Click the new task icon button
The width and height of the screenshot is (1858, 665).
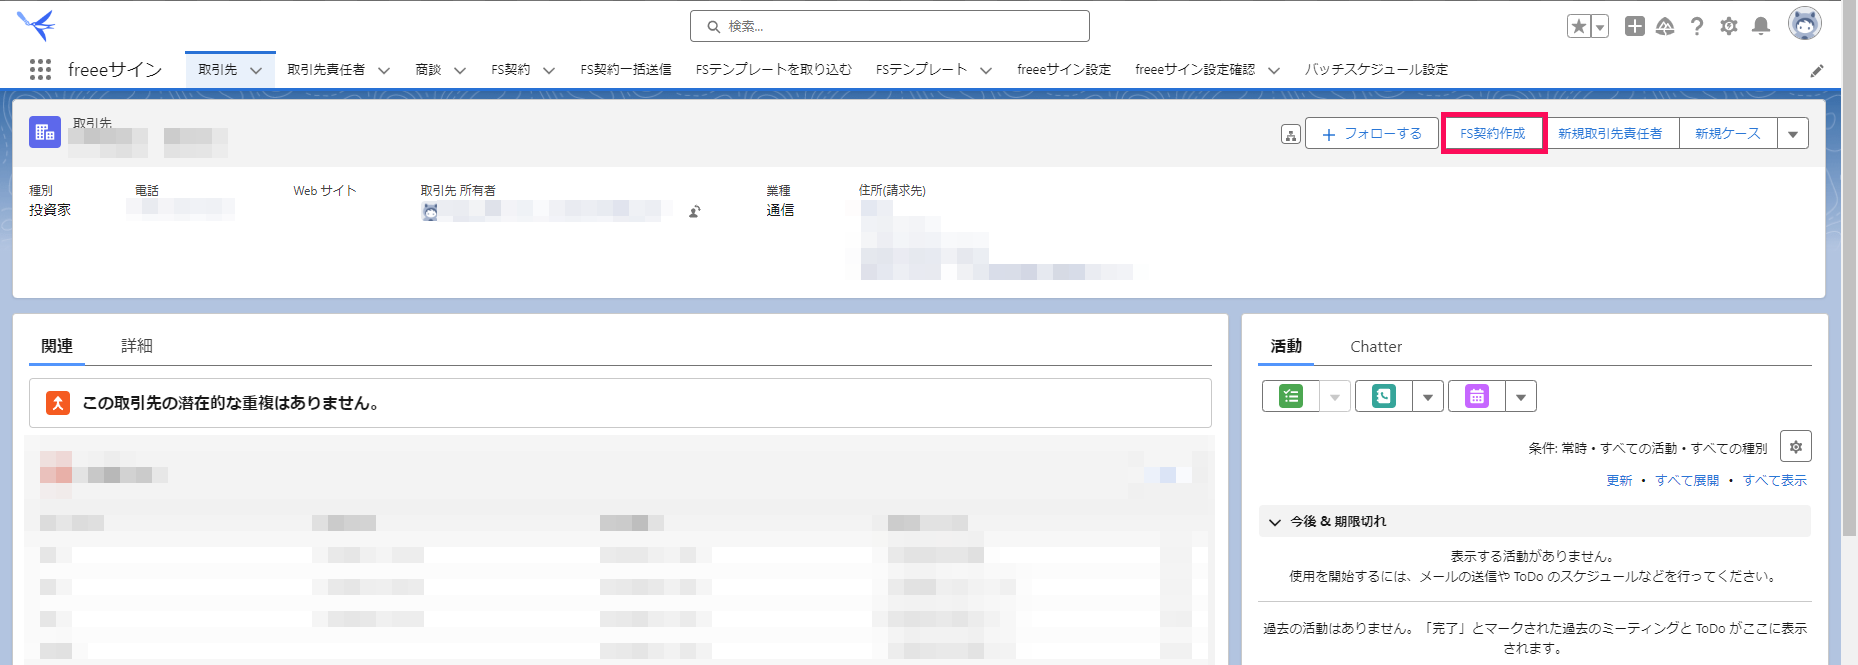tap(1291, 397)
